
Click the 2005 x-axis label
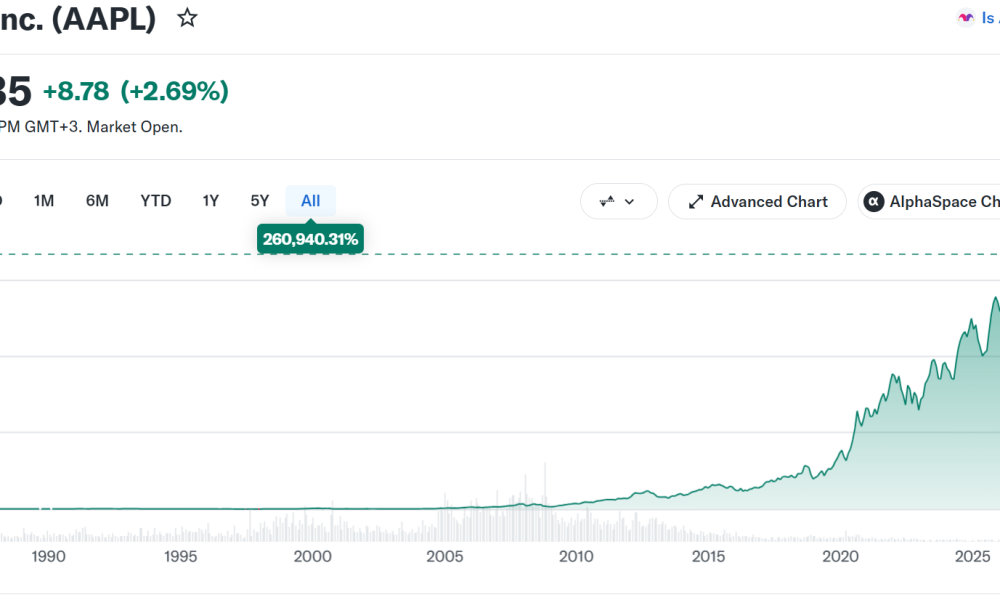pyautogui.click(x=445, y=557)
